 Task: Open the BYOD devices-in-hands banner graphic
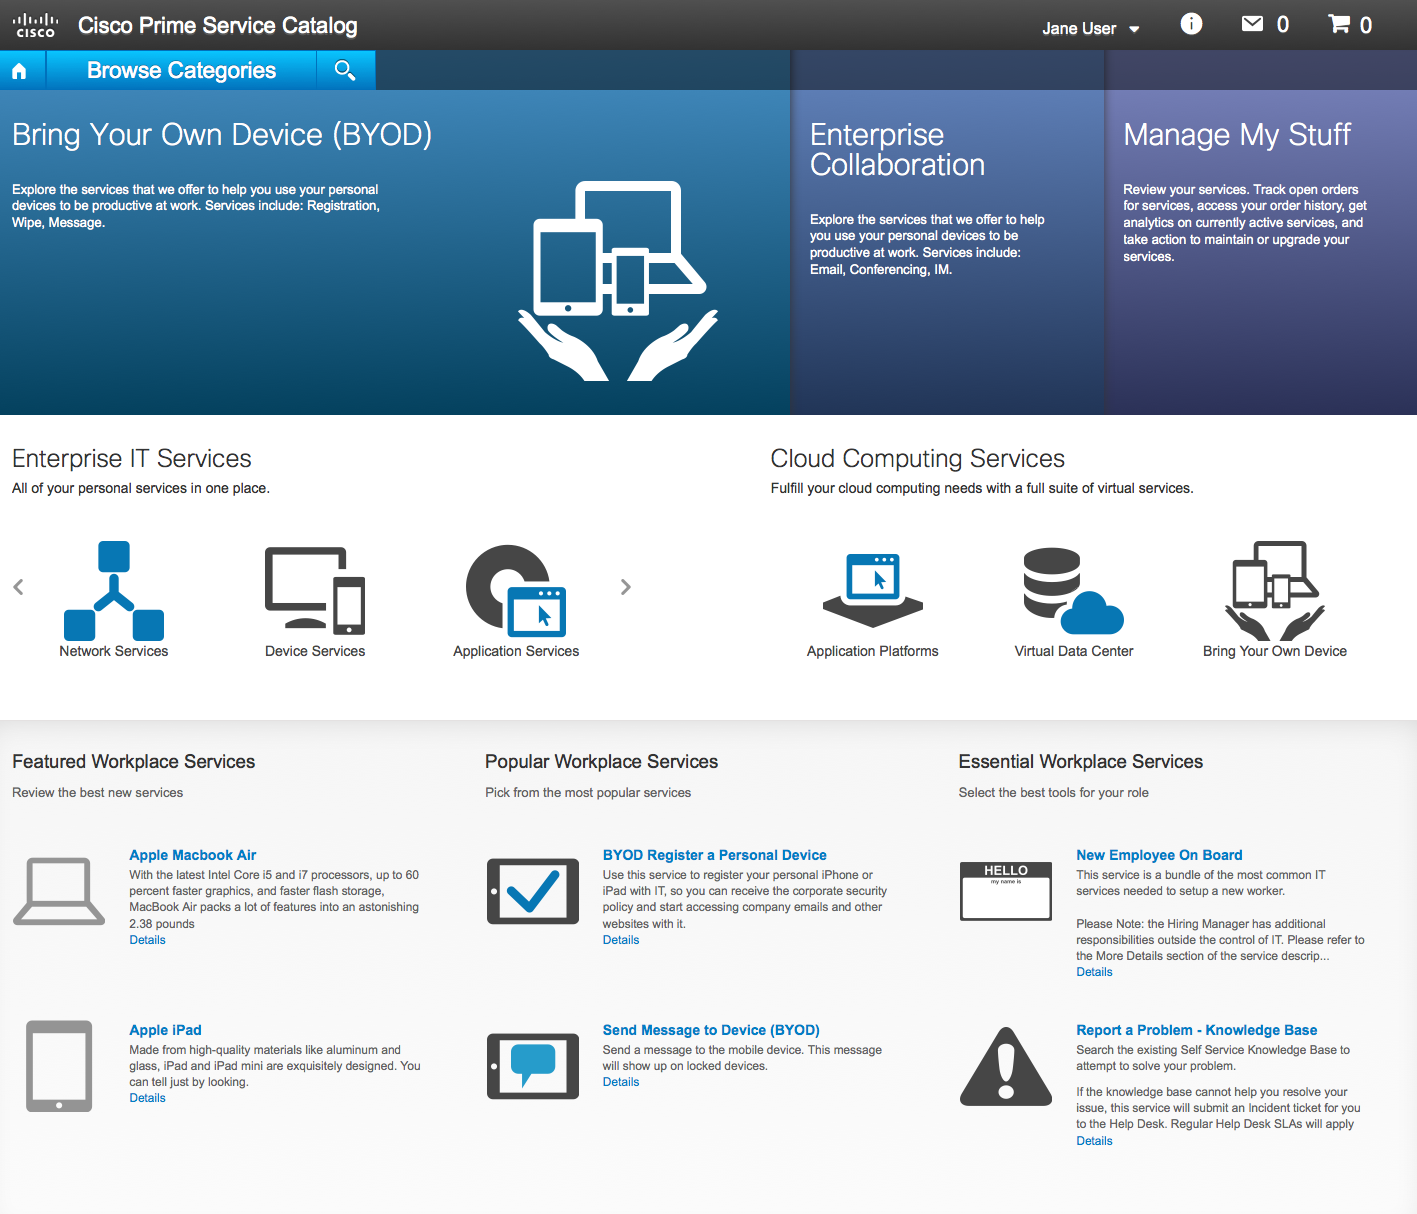click(618, 281)
